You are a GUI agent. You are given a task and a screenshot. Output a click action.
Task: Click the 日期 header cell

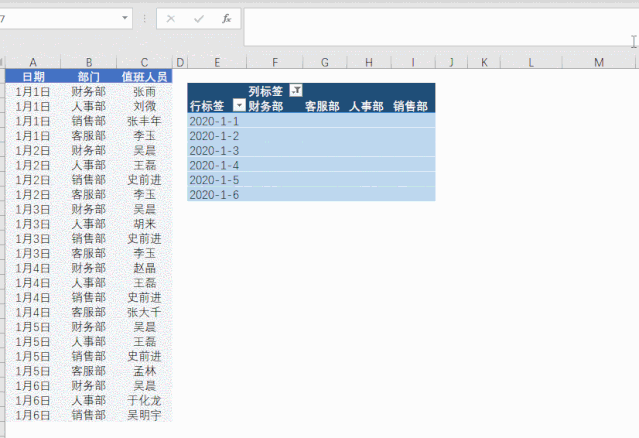33,76
